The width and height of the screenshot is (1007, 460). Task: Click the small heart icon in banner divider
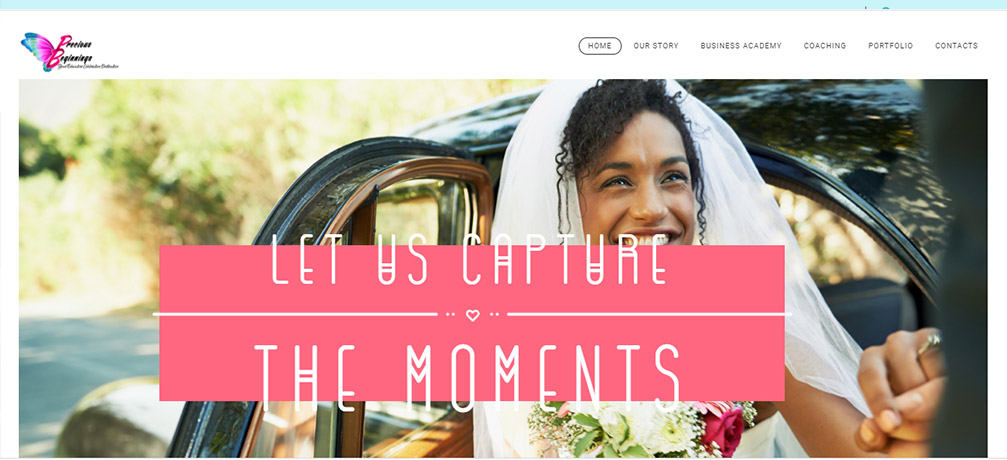coord(472,315)
